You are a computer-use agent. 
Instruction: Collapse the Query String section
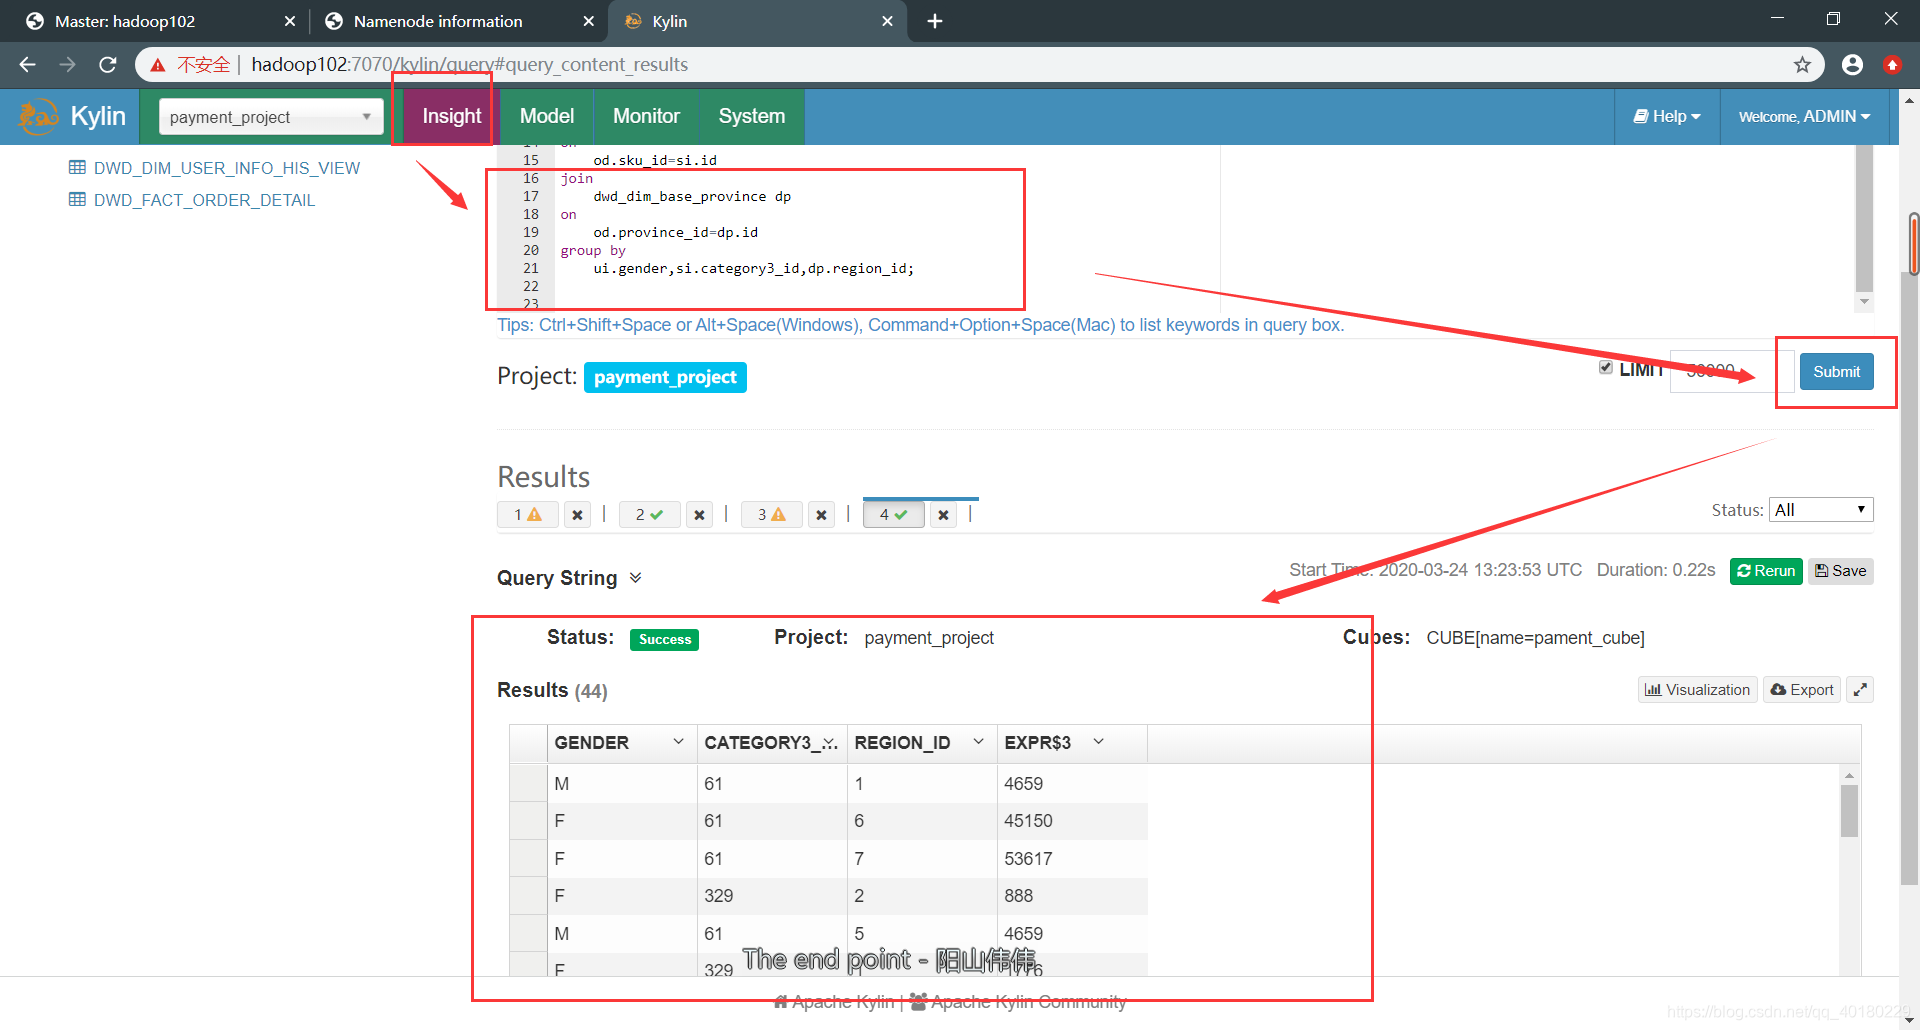(x=636, y=578)
